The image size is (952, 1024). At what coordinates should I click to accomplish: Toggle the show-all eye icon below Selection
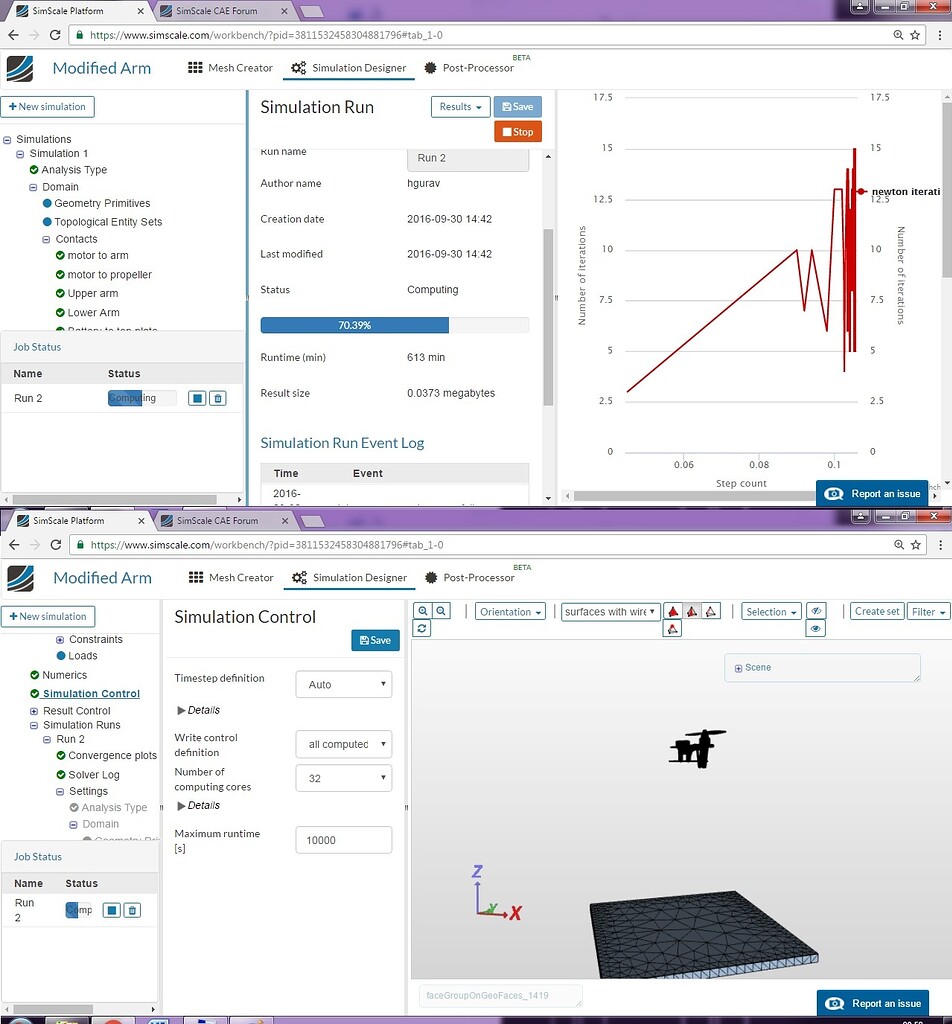(815, 627)
